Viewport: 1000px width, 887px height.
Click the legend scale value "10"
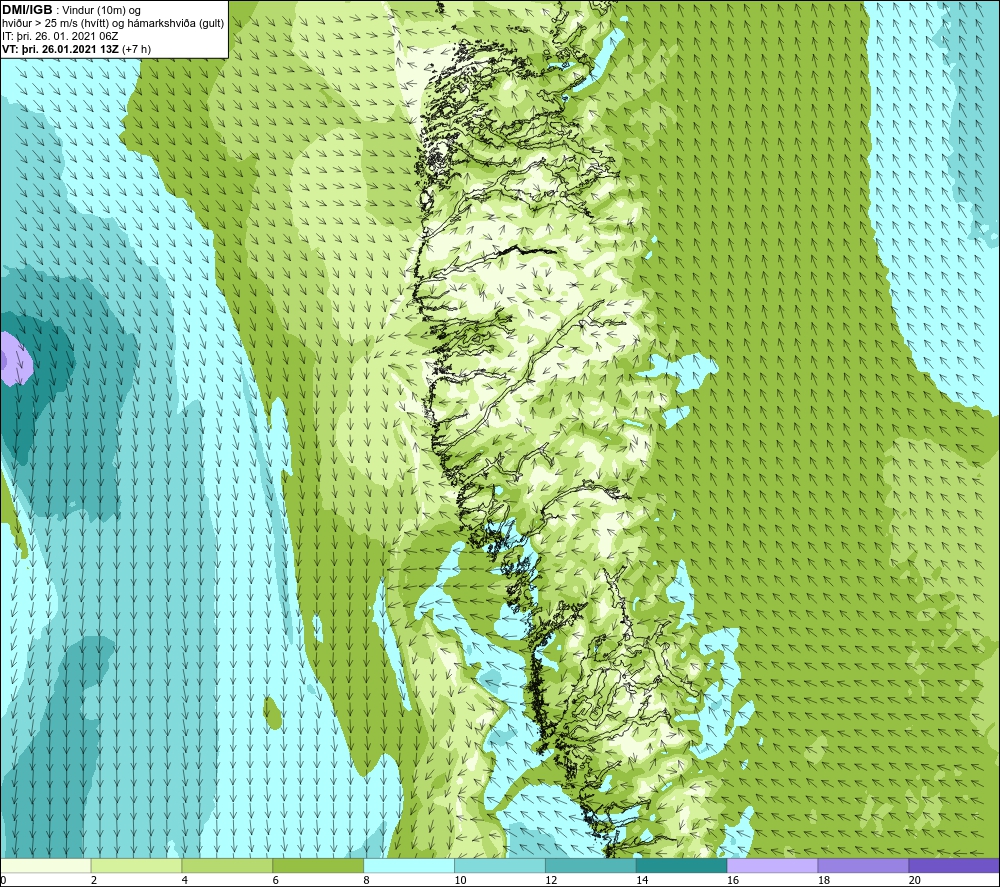click(460, 880)
